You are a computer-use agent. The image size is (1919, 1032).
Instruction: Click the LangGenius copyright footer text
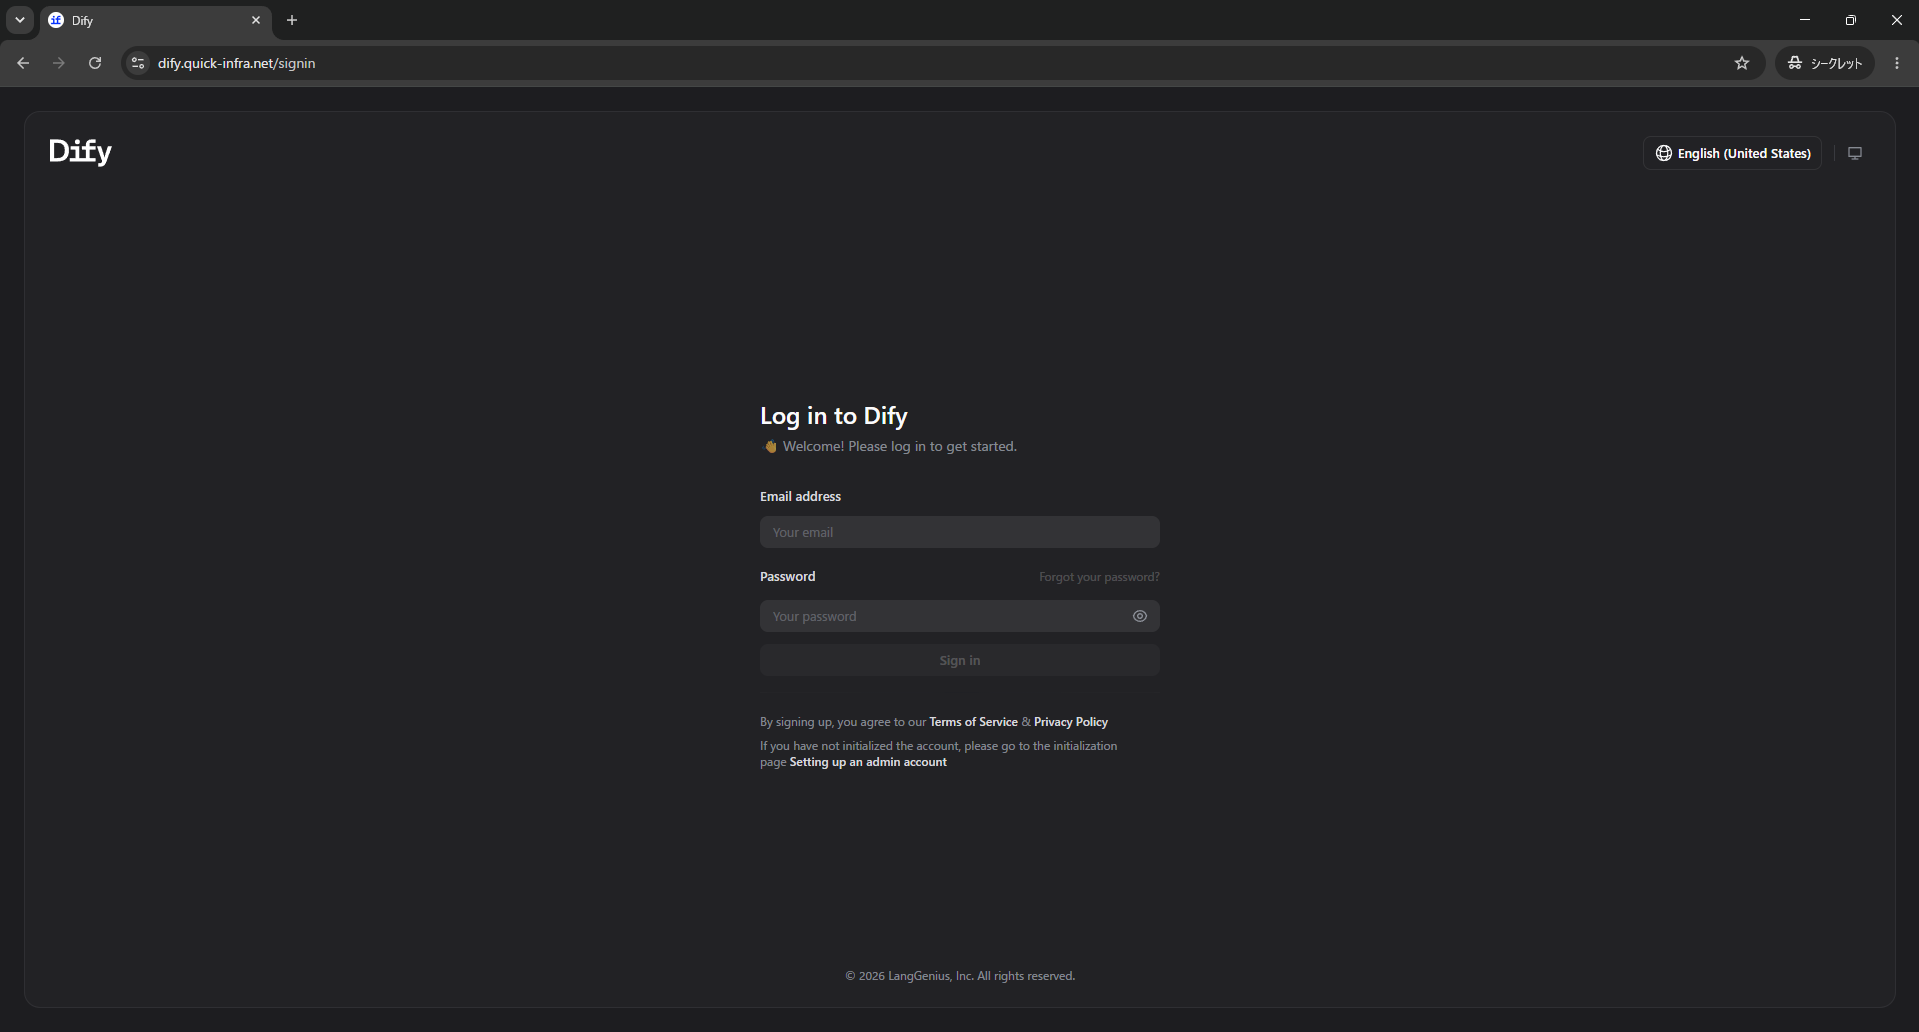click(960, 976)
